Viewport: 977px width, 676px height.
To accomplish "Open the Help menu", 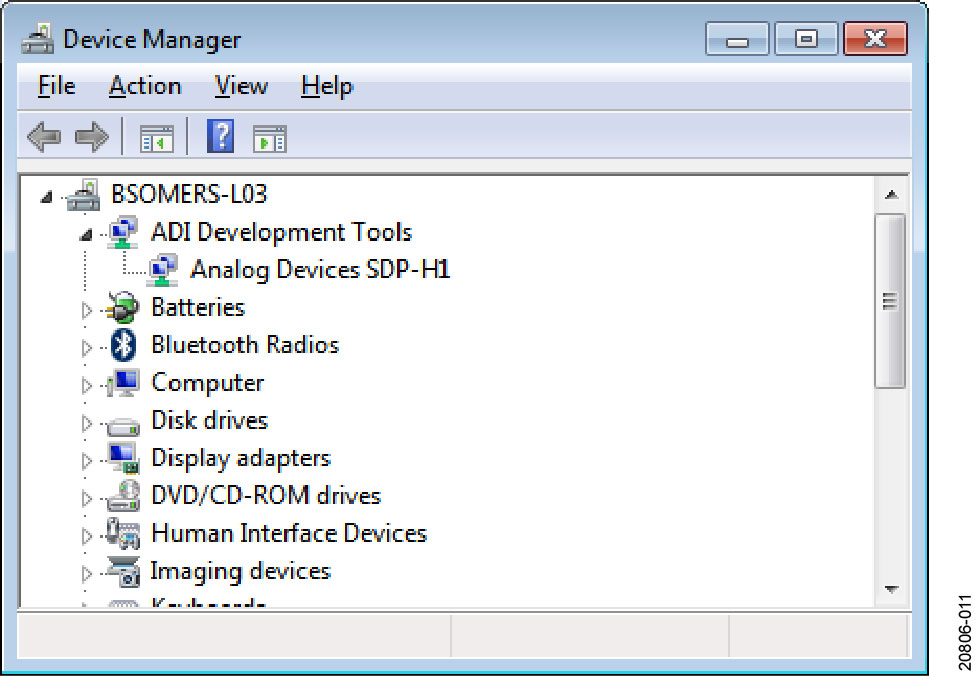I will [x=327, y=86].
